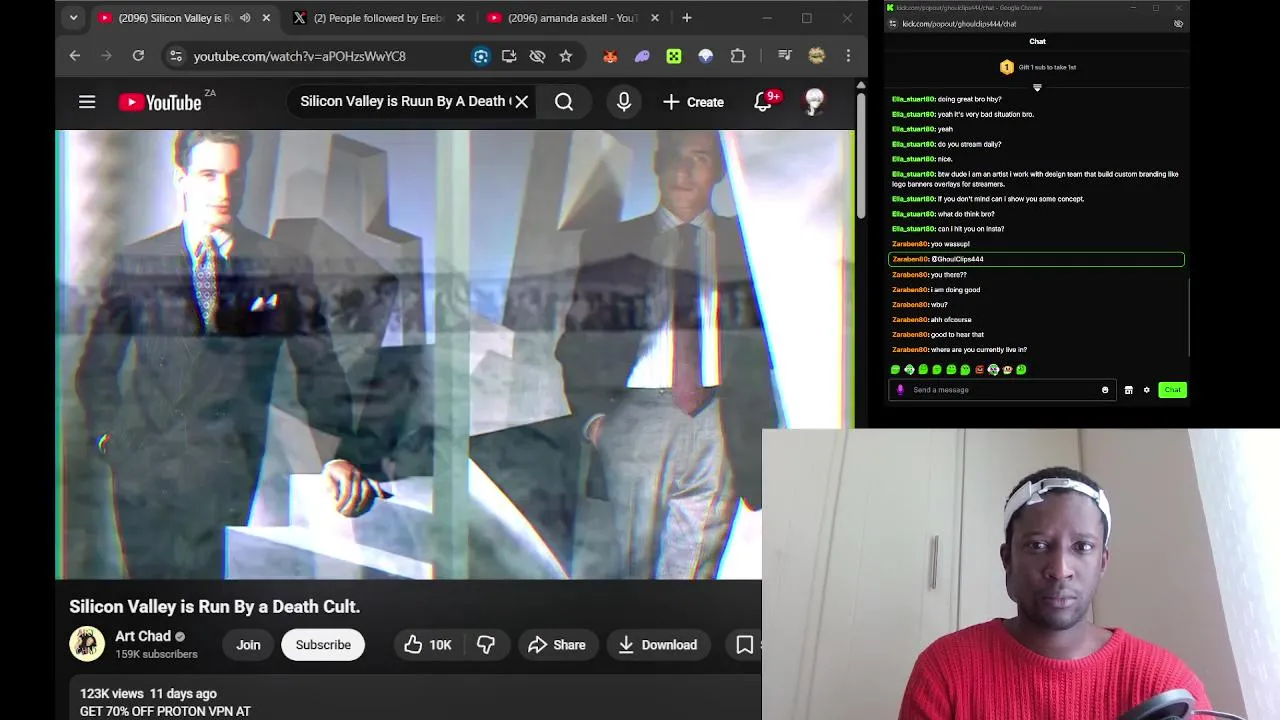Open emoji picker in Kick chat input
This screenshot has width=1280, height=720.
pyautogui.click(x=1105, y=390)
